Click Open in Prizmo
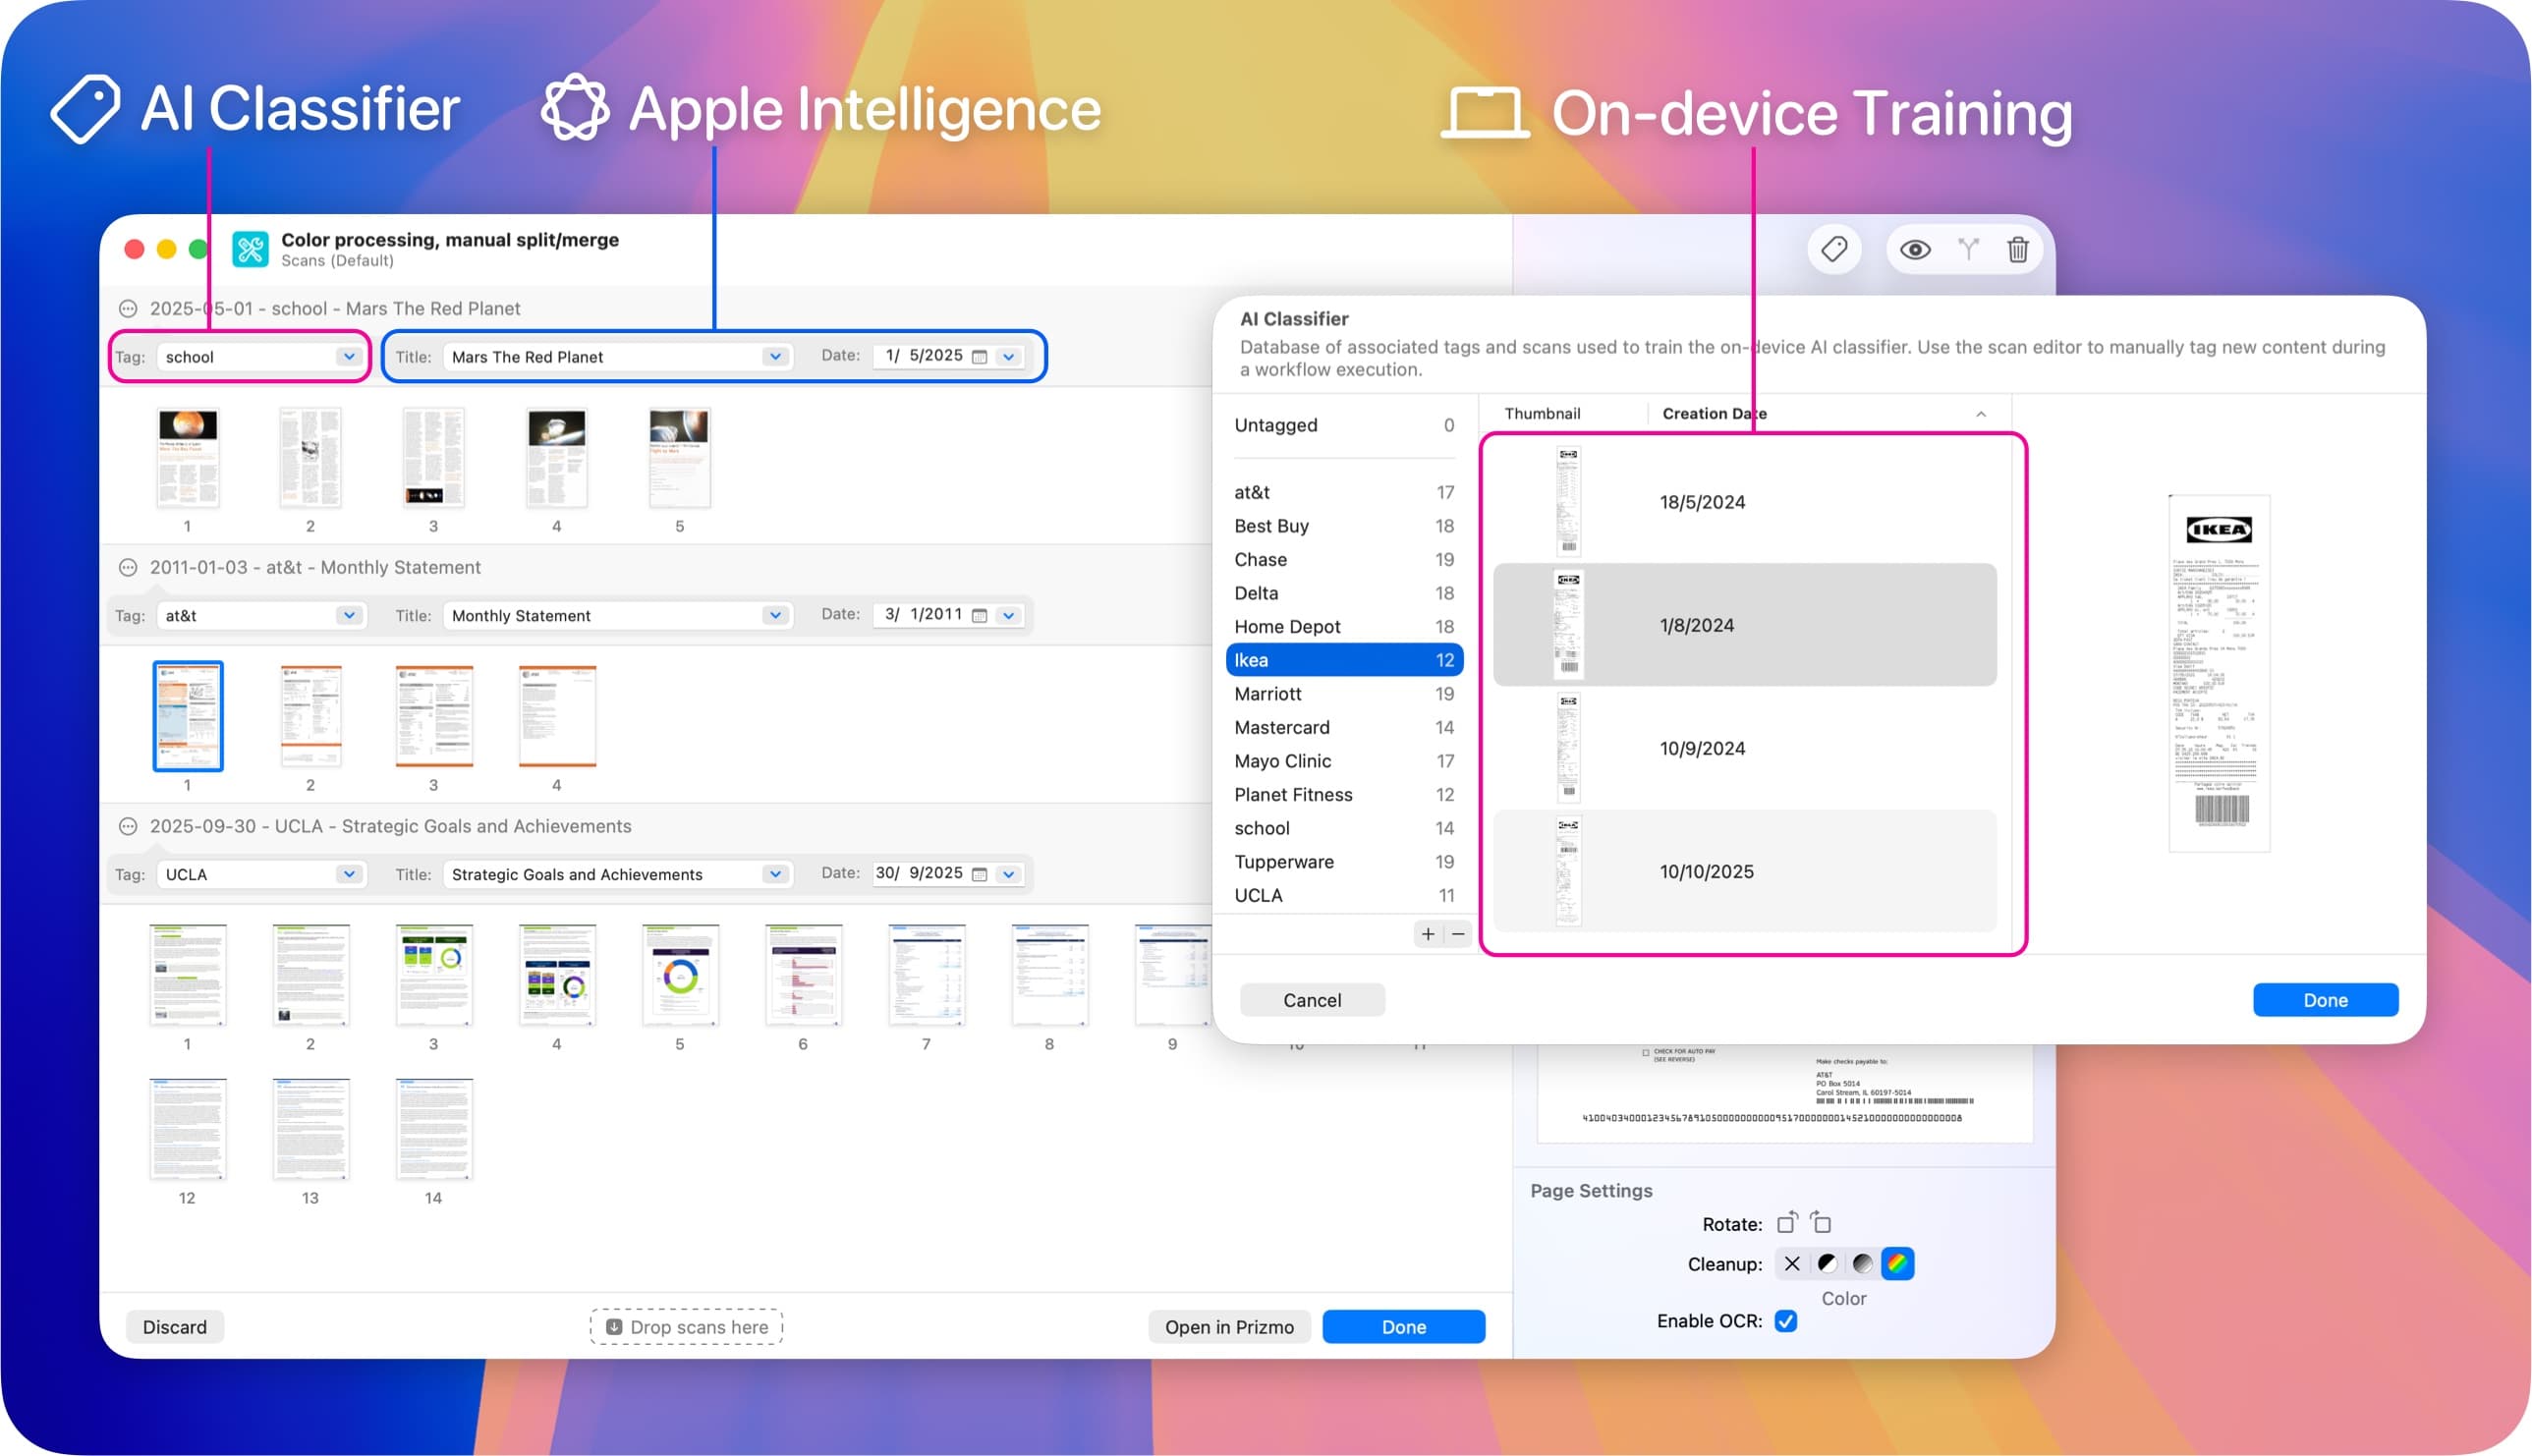Image resolution: width=2532 pixels, height=1456 pixels. coord(1229,1326)
